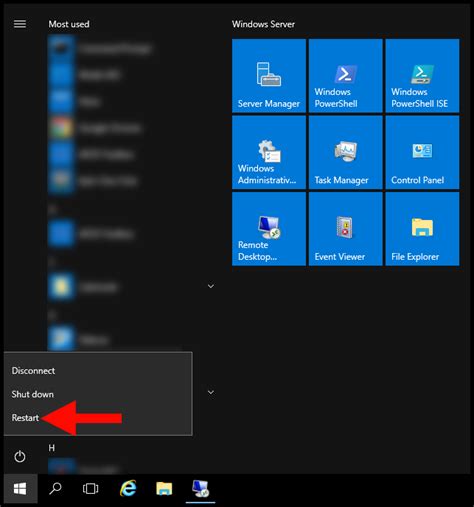The width and height of the screenshot is (474, 507).
Task: Launch Internet Explorer from the taskbar
Action: coord(128,489)
